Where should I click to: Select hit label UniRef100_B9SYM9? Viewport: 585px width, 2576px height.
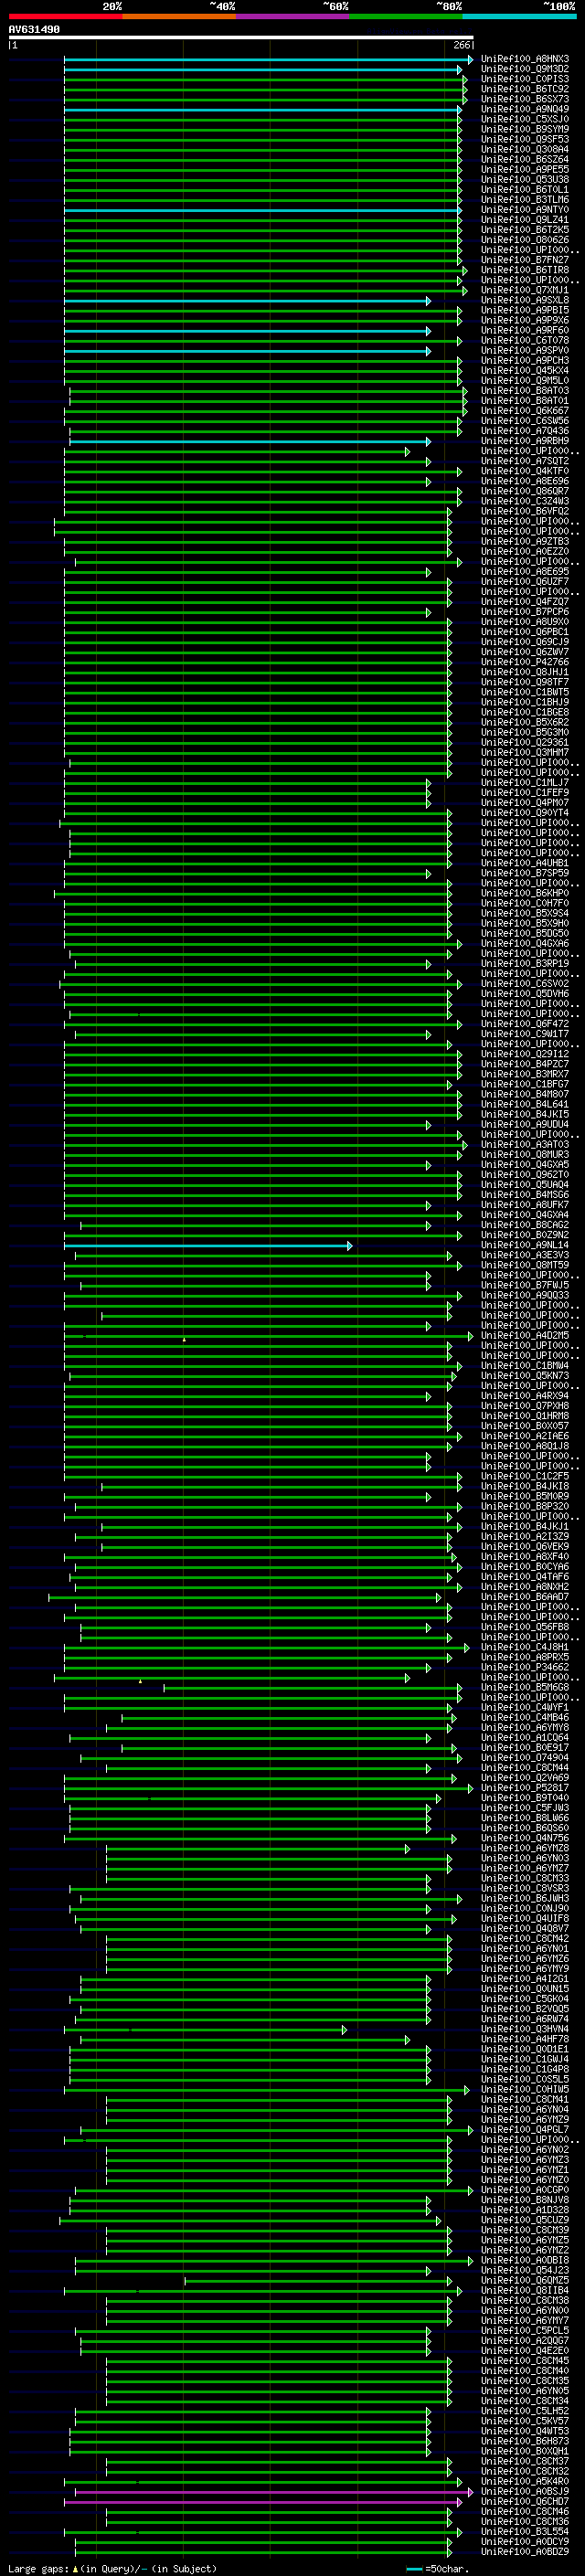coord(525,129)
